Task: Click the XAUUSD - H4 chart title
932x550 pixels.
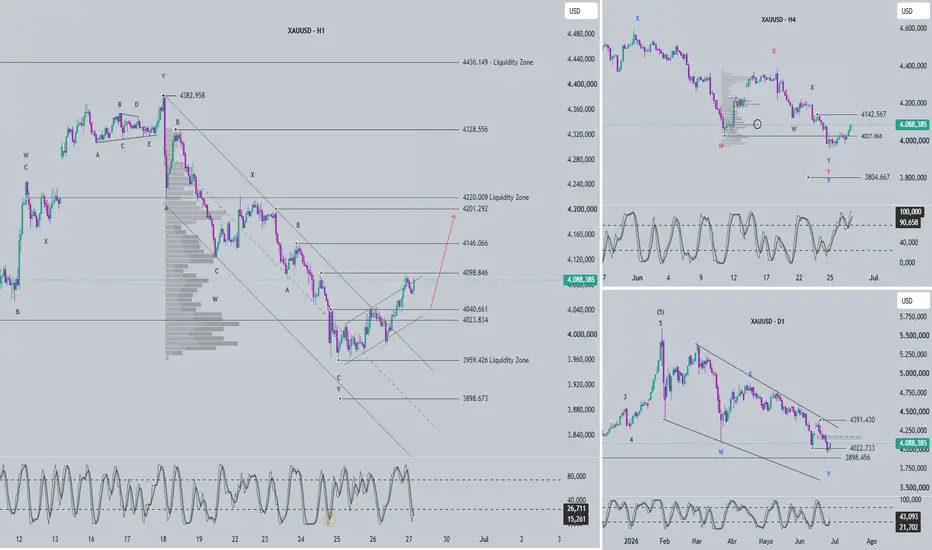Action: pyautogui.click(x=778, y=20)
